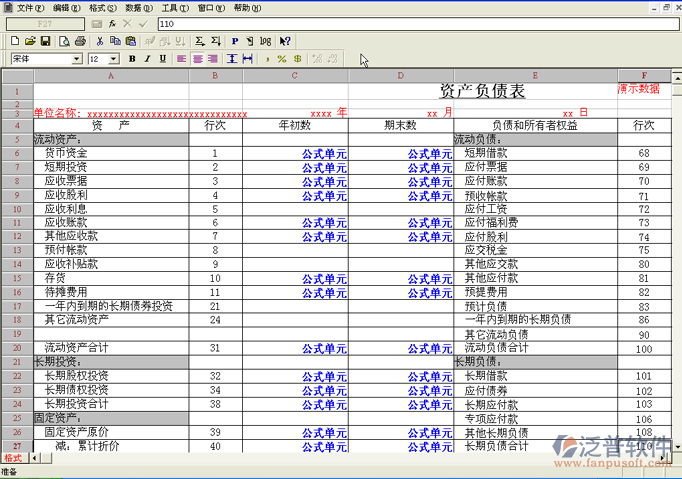The width and height of the screenshot is (682, 479).
Task: Click the percent style icon
Action: point(282,59)
